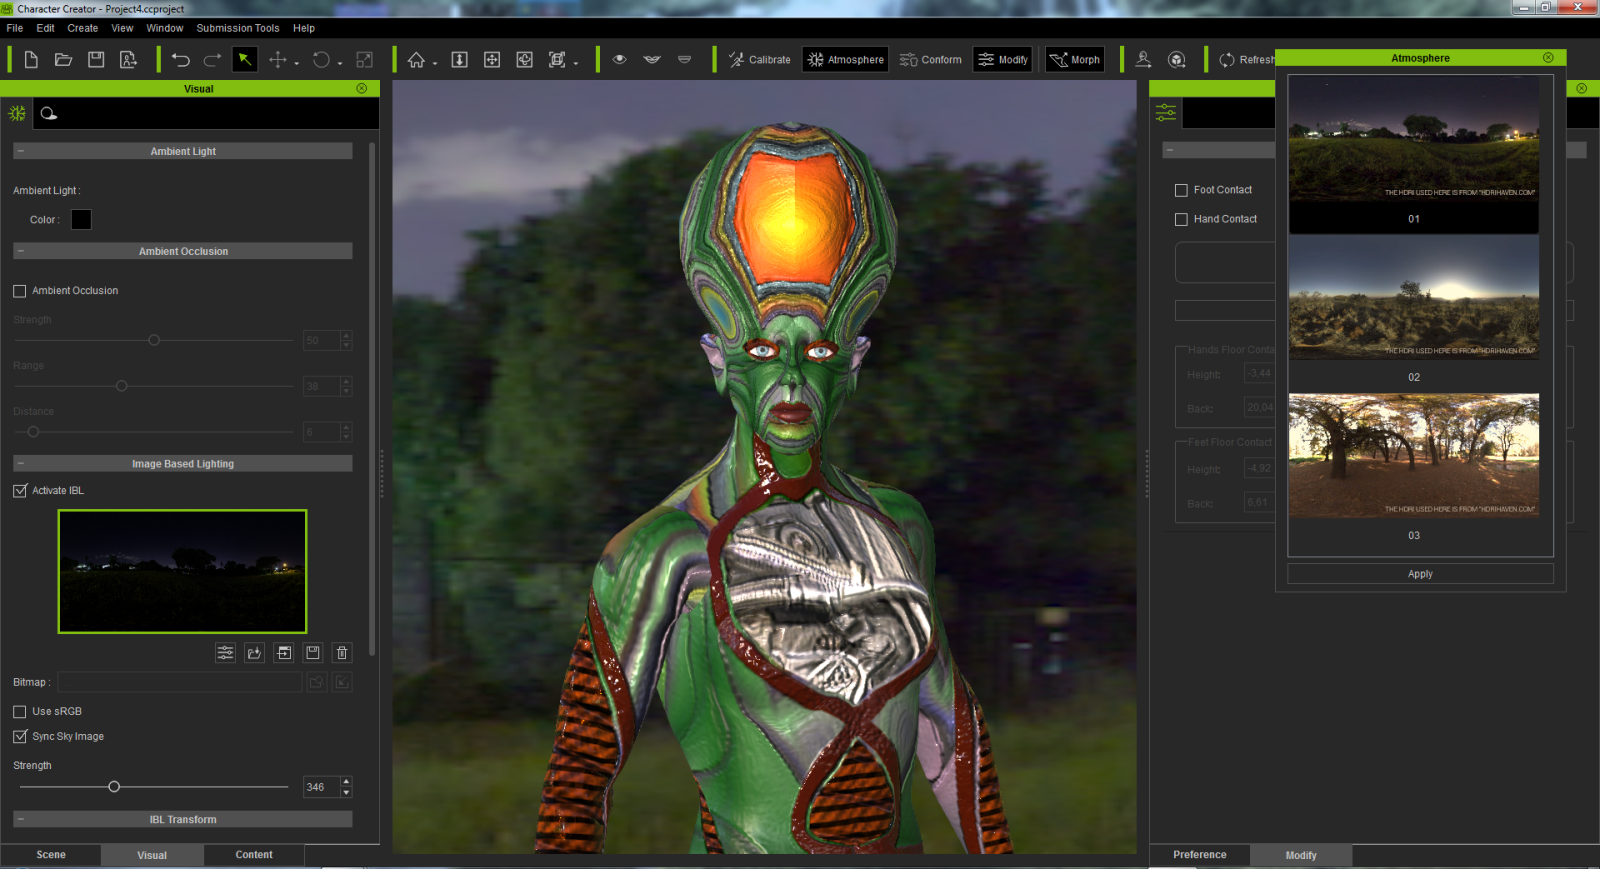The width and height of the screenshot is (1600, 869).
Task: Click the Modify toolbar button
Action: pyautogui.click(x=1003, y=60)
